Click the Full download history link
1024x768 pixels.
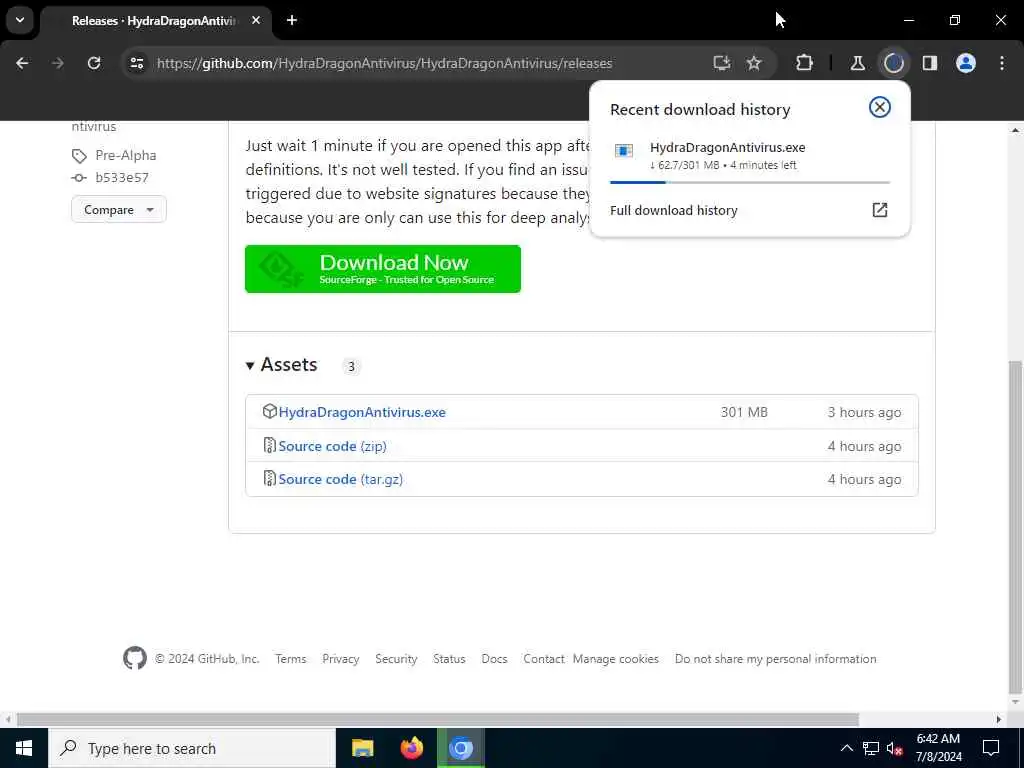pos(673,210)
